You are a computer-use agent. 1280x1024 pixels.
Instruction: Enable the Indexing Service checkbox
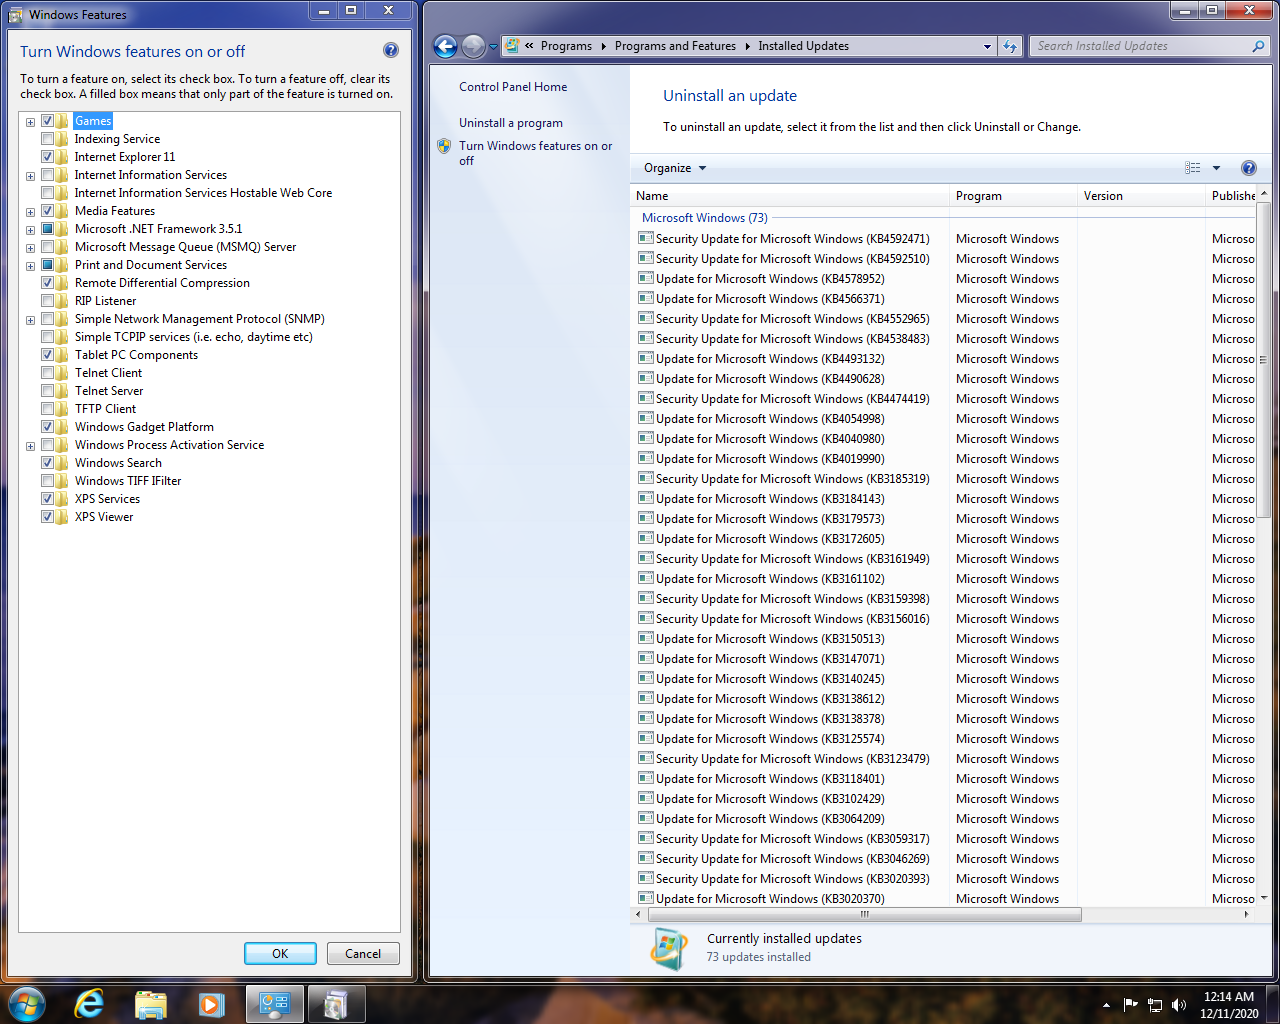[47, 139]
